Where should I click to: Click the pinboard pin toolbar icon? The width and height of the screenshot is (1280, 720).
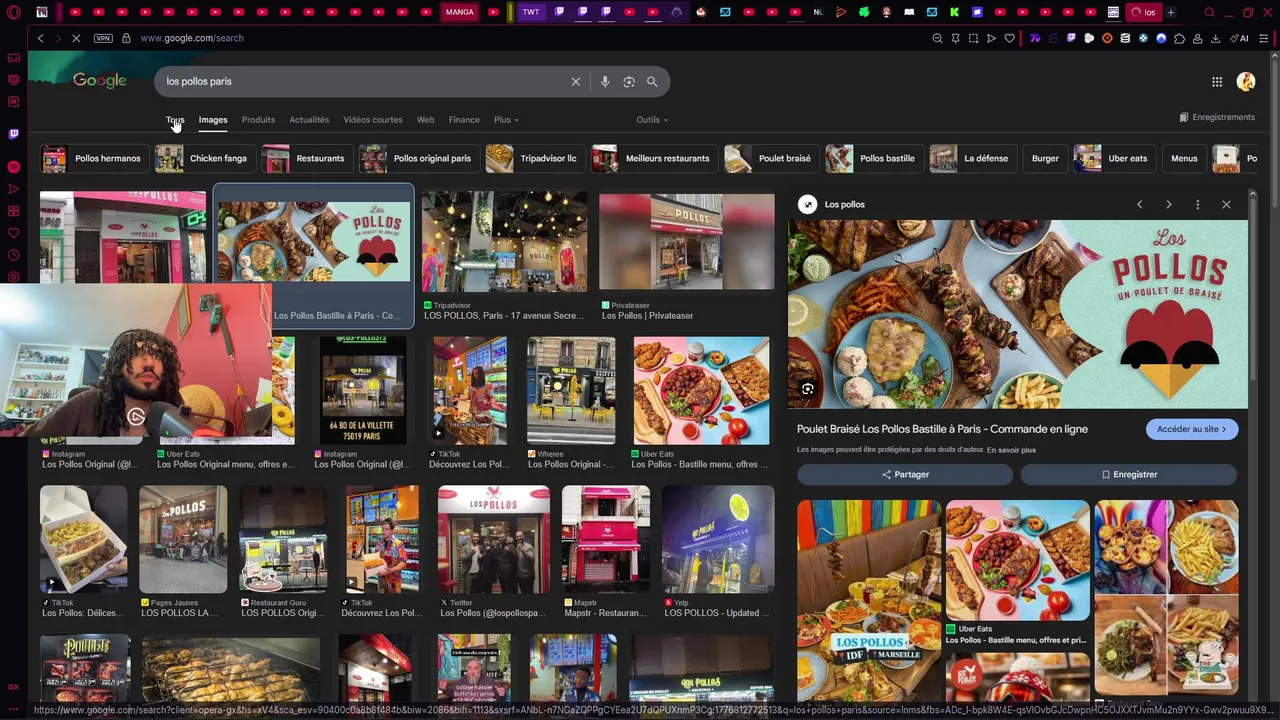(955, 39)
